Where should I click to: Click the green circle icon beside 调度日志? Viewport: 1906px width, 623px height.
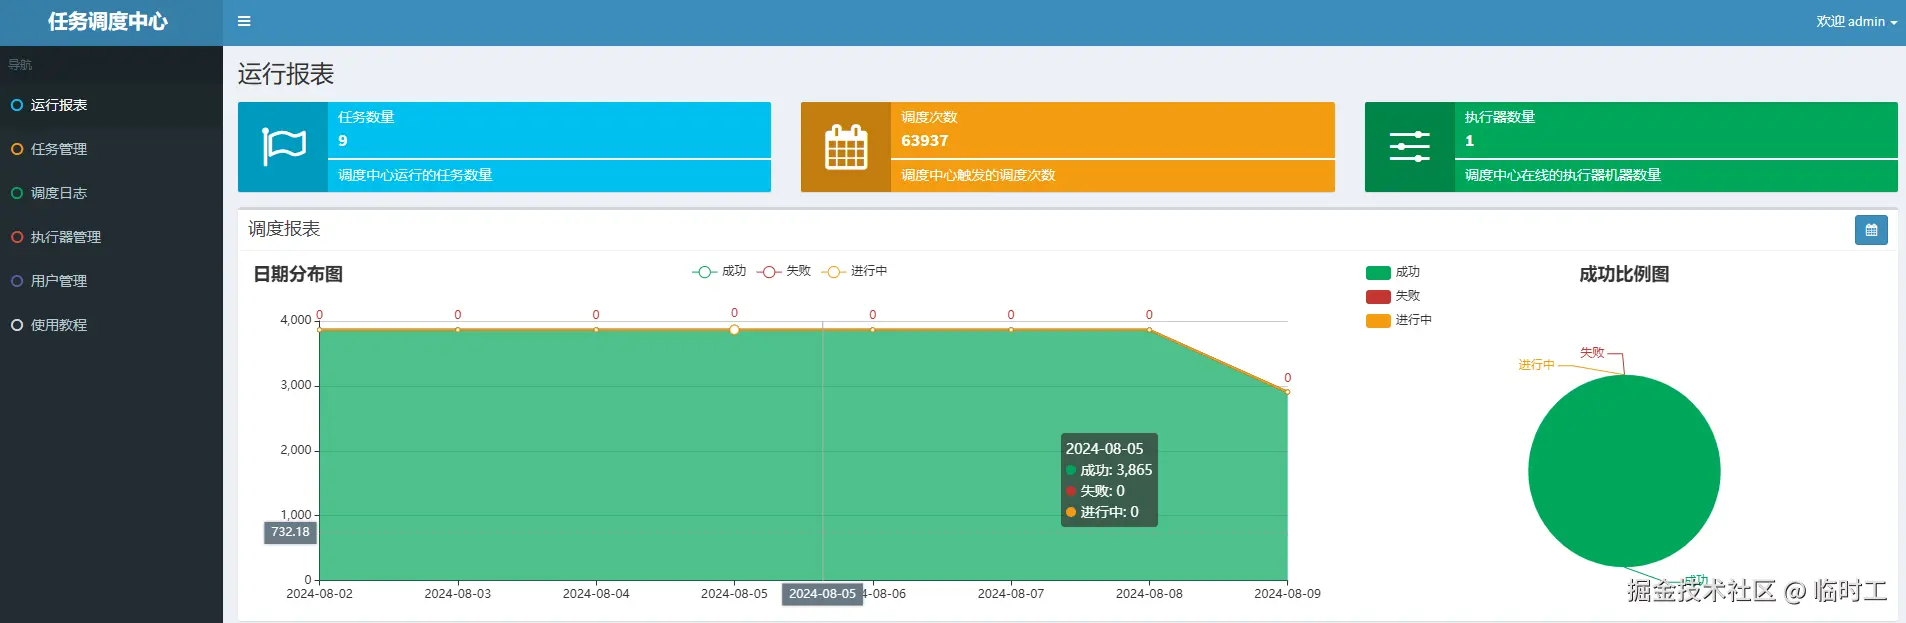click(17, 193)
